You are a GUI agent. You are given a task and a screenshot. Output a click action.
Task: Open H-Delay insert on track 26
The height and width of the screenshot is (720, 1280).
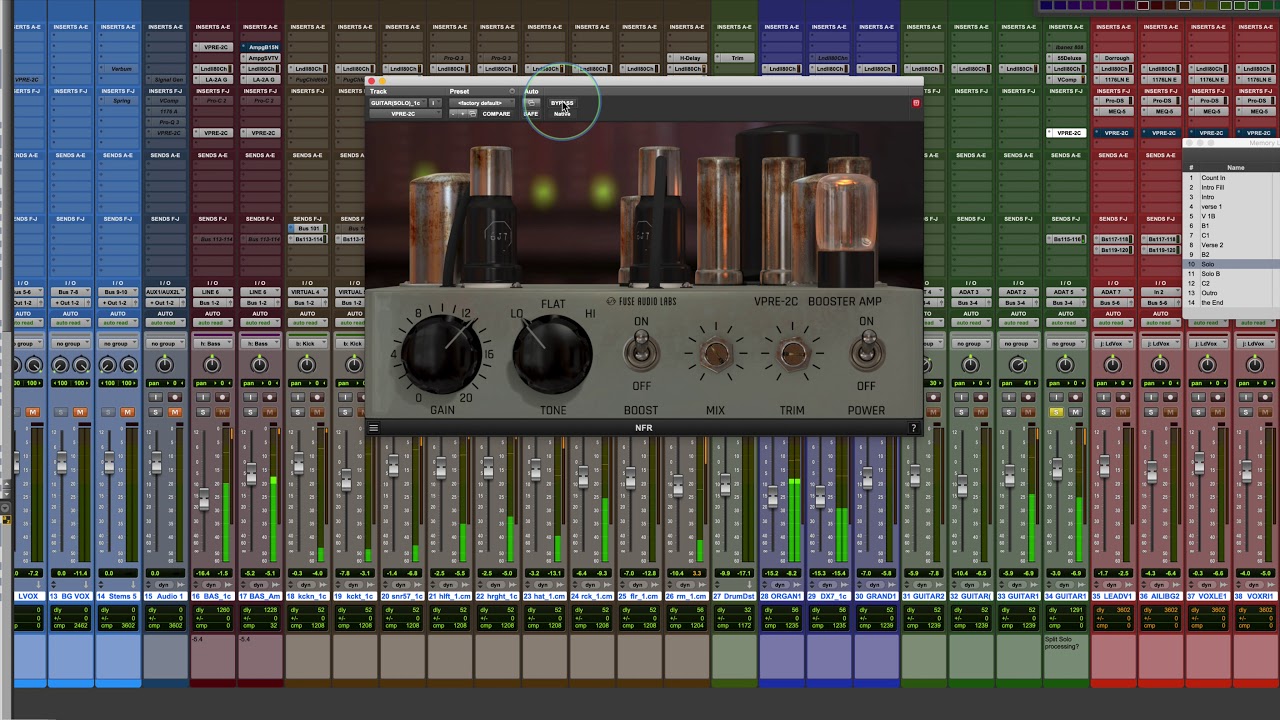[687, 58]
